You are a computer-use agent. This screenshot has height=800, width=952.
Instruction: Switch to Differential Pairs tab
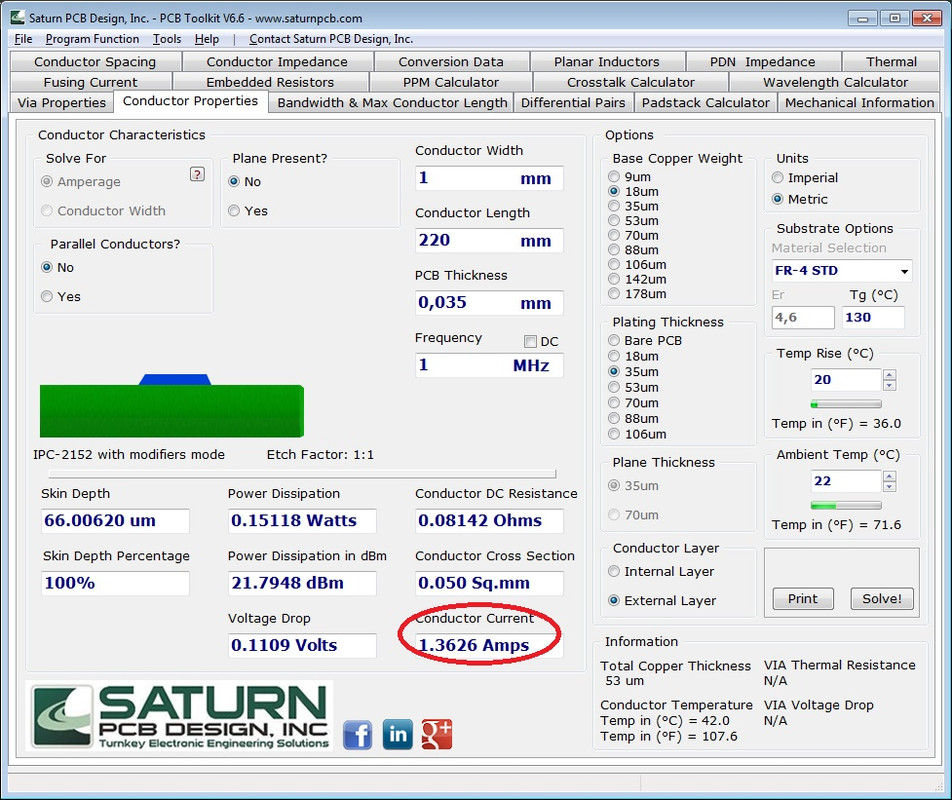point(573,103)
